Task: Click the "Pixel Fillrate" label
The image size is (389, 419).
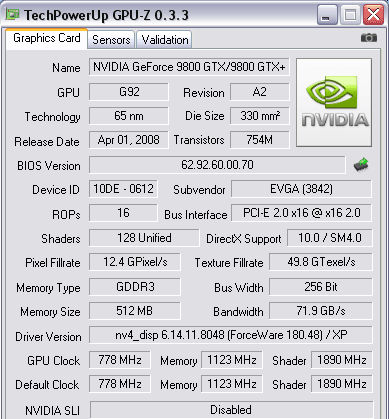Action: [53, 263]
